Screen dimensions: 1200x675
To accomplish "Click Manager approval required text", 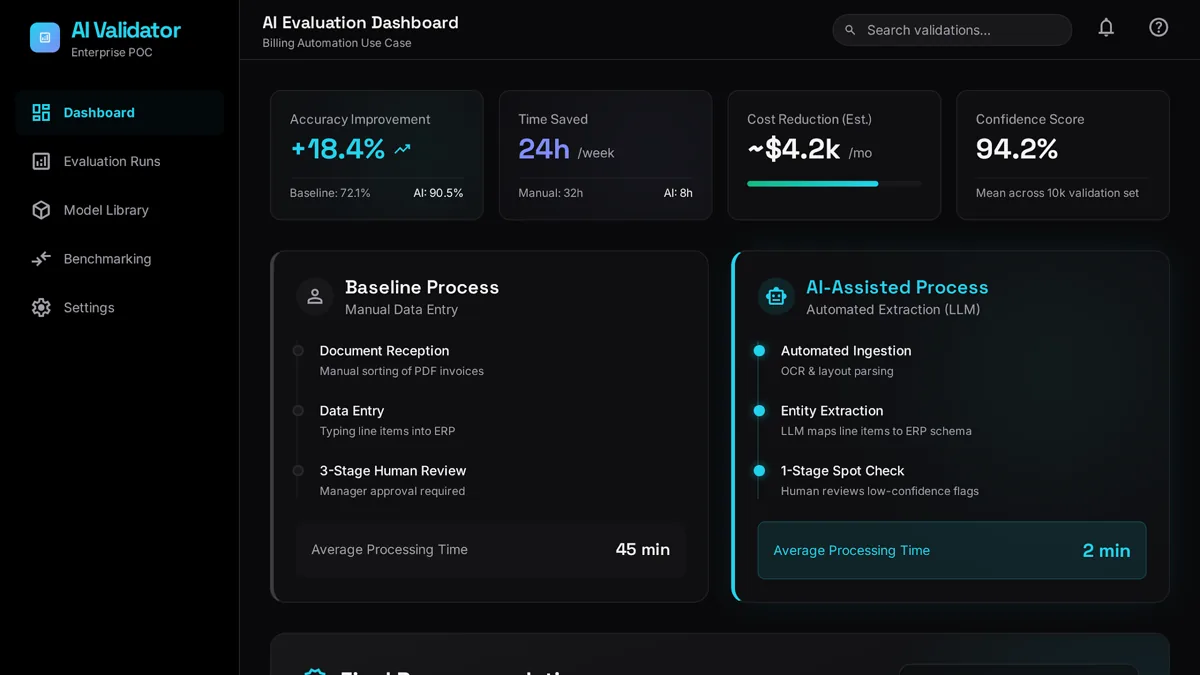I will coord(392,491).
